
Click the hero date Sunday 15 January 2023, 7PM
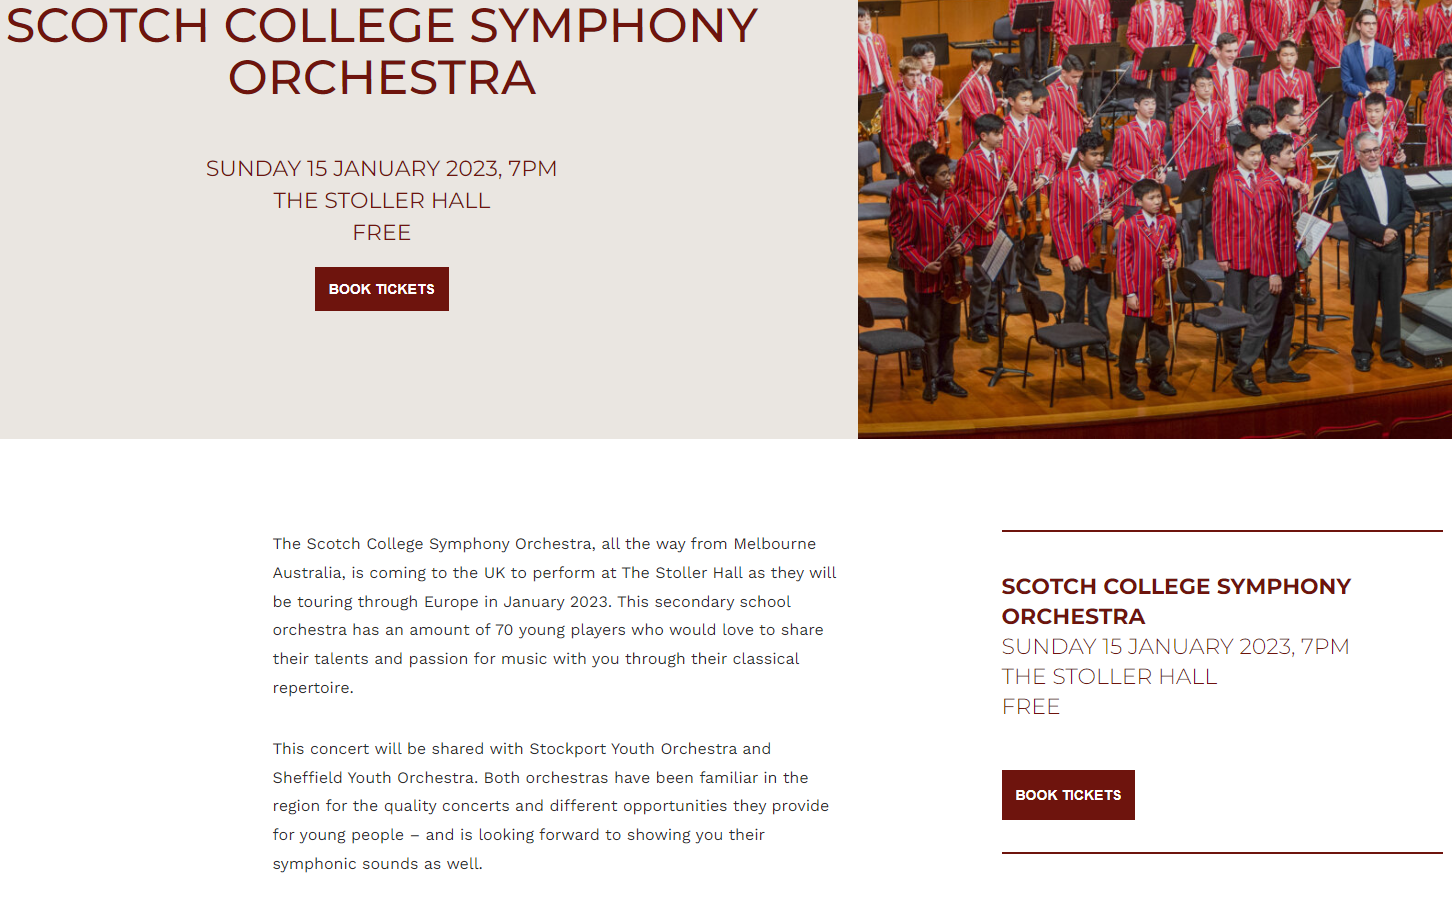(381, 168)
